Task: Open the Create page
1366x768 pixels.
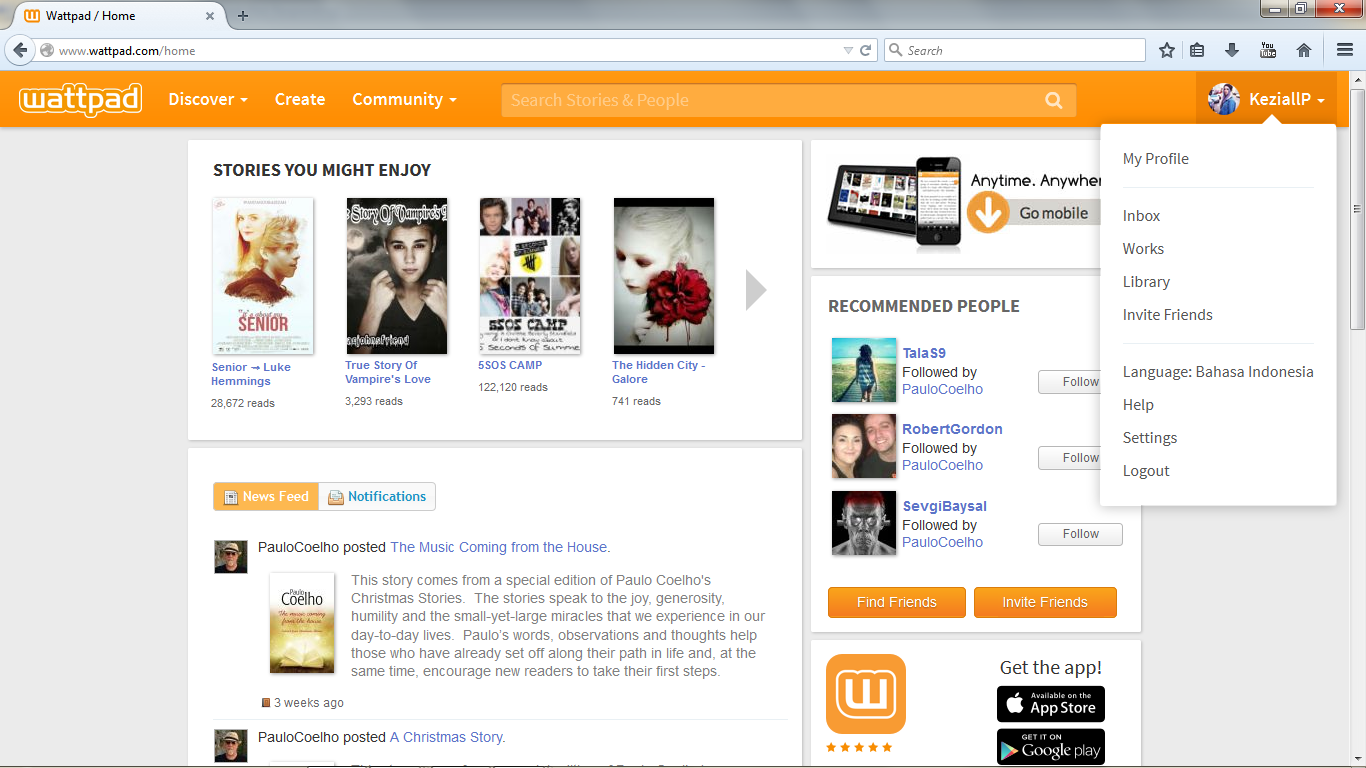Action: pos(300,99)
